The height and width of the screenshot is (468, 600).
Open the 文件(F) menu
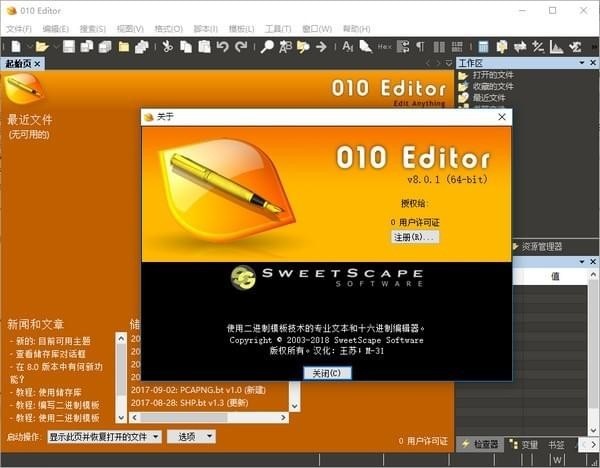(18, 29)
